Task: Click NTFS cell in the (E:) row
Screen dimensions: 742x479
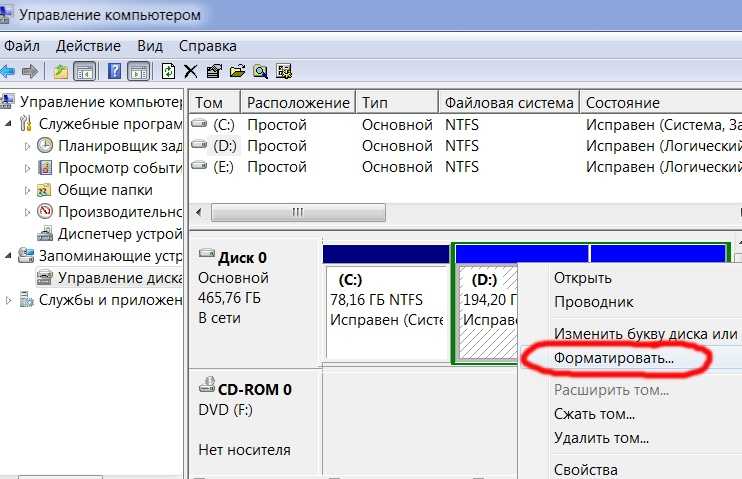Action: pyautogui.click(x=462, y=167)
